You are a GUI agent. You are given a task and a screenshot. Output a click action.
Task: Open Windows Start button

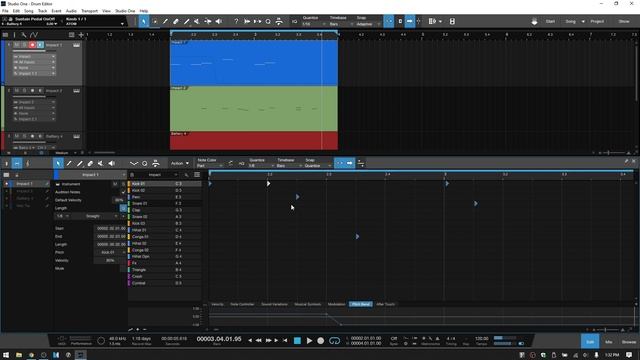click(x=6, y=355)
